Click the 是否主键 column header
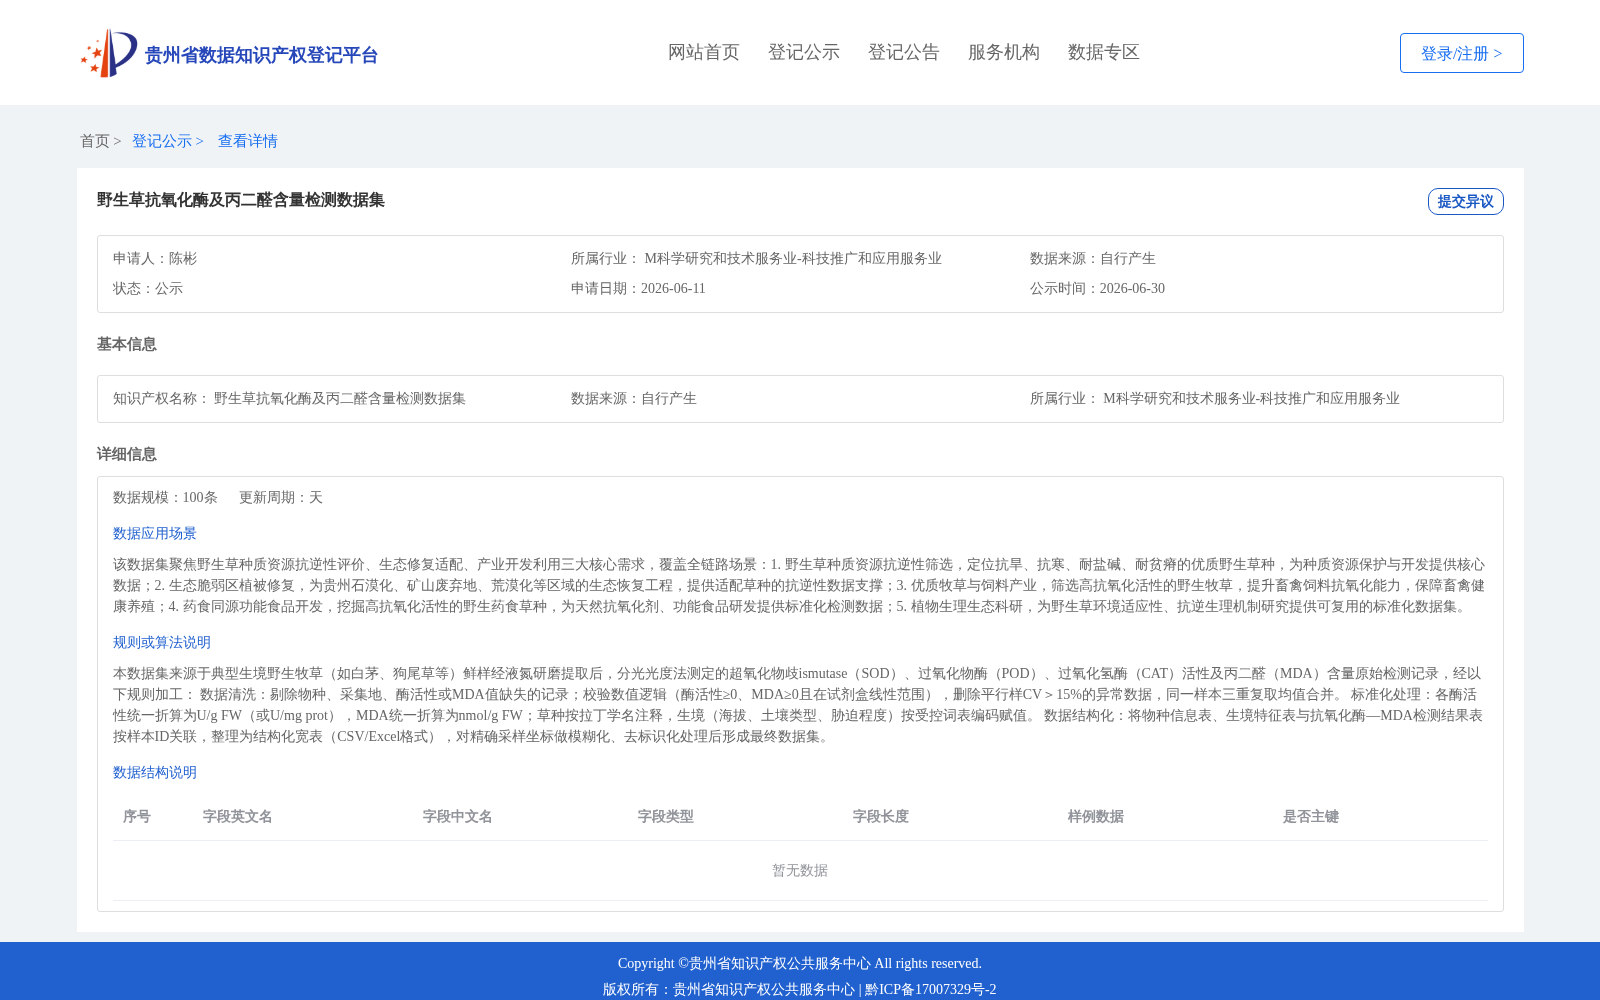The width and height of the screenshot is (1600, 1000). (x=1311, y=816)
